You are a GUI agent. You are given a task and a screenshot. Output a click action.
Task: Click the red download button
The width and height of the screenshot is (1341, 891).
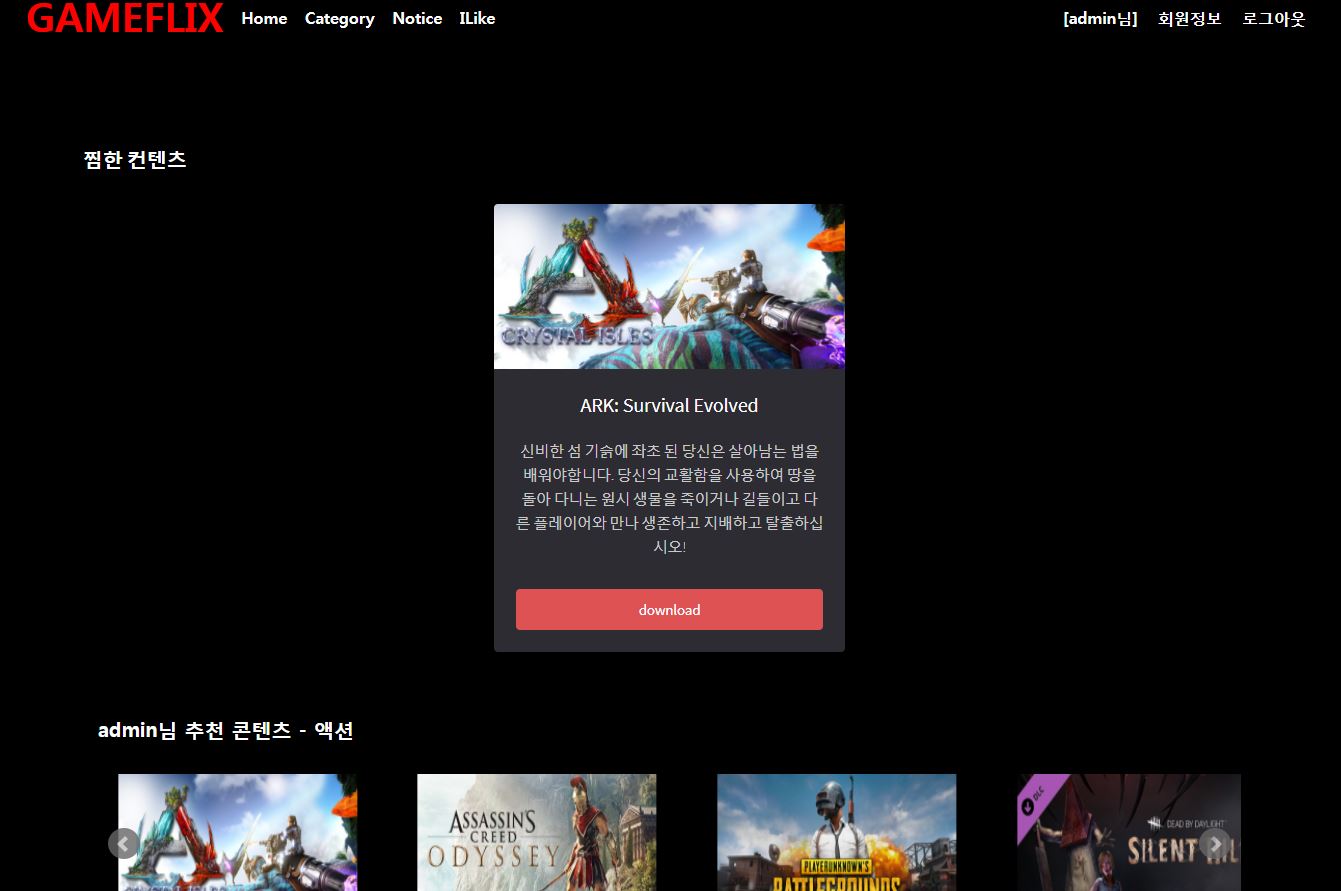coord(669,609)
